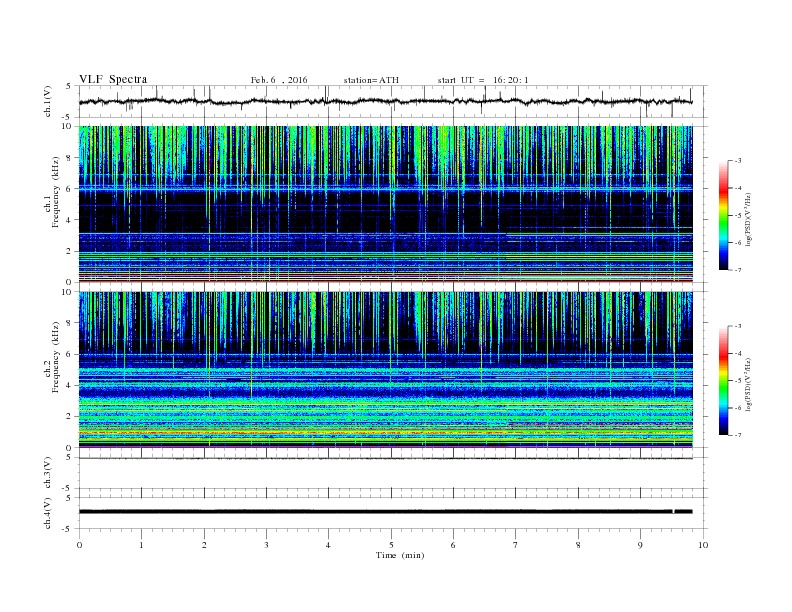Click the "VLF Spectra" plot title
The image size is (792, 612).
pyautogui.click(x=113, y=79)
